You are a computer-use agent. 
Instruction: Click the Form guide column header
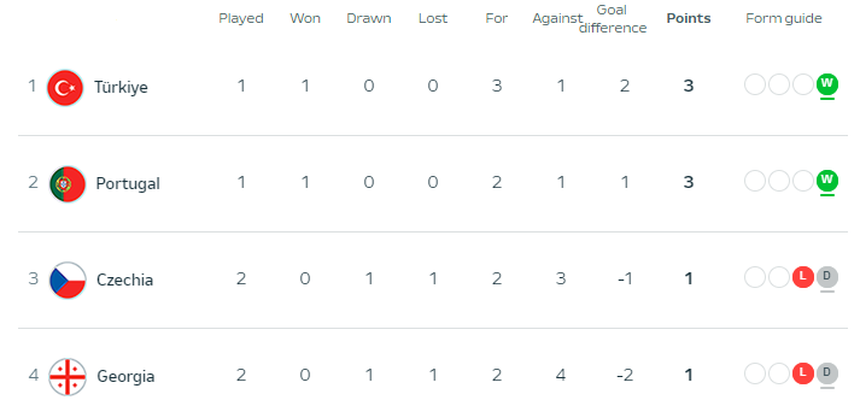click(x=784, y=18)
